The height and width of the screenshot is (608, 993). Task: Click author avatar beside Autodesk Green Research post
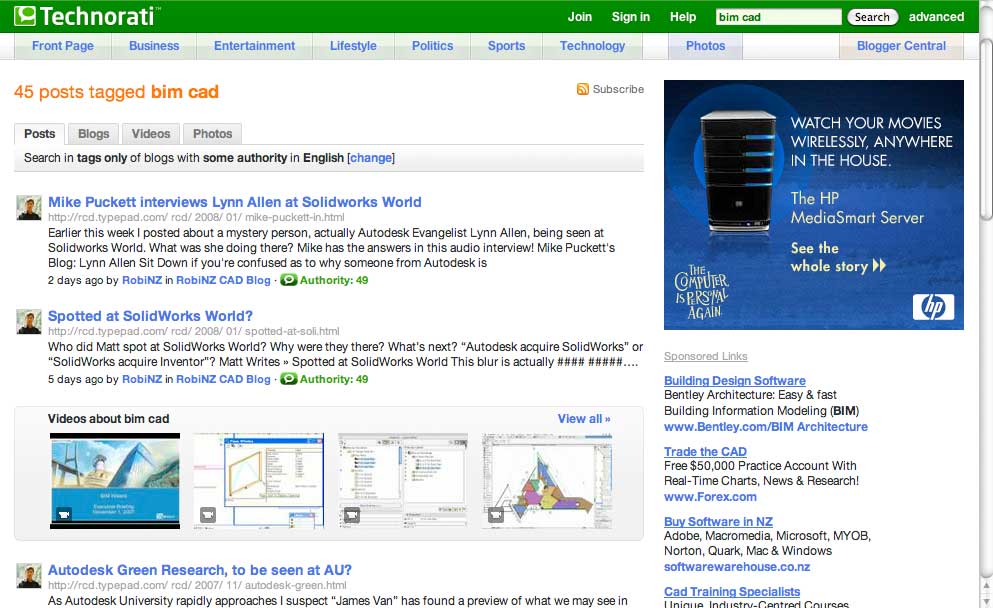coord(28,576)
